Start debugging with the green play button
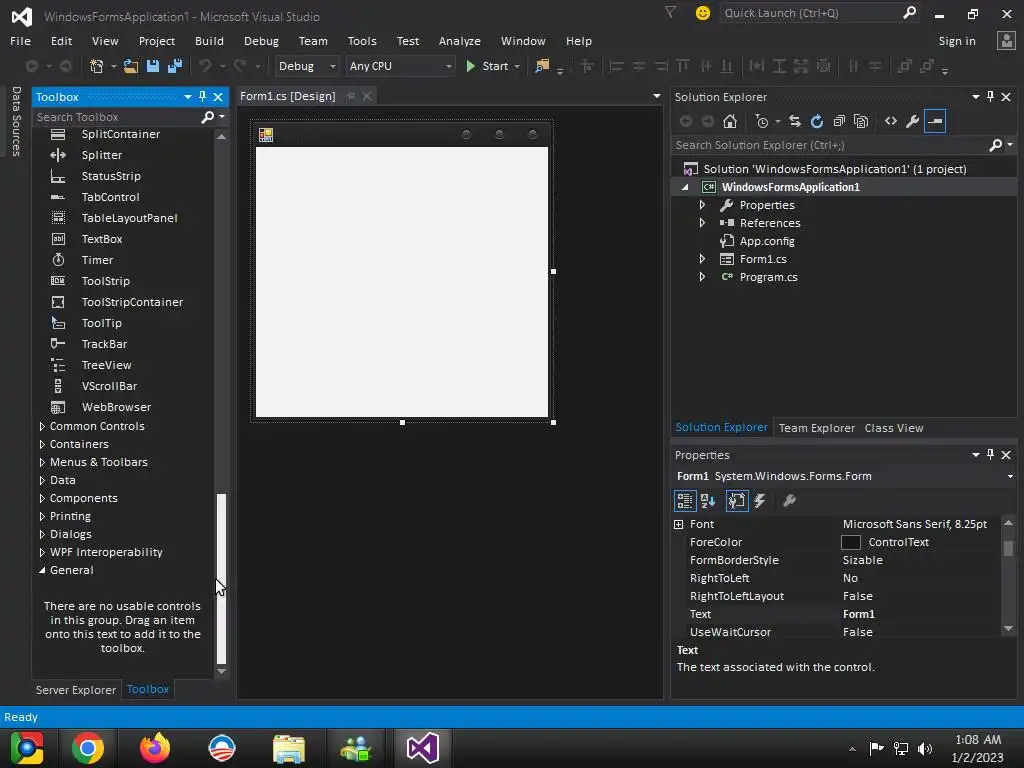 pos(470,66)
